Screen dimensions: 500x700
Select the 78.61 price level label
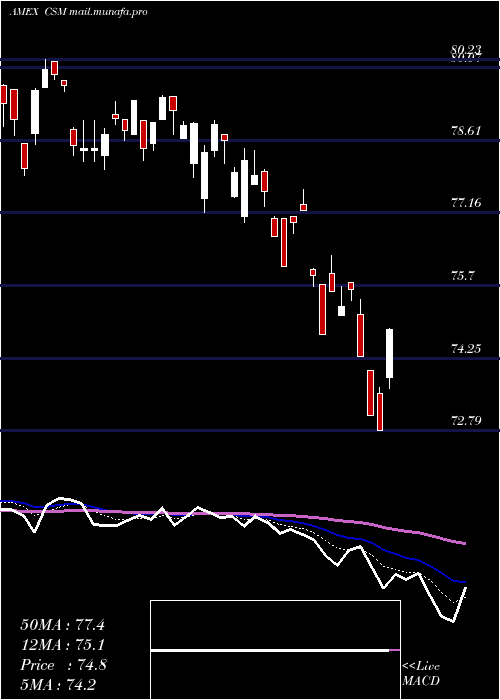(x=467, y=131)
